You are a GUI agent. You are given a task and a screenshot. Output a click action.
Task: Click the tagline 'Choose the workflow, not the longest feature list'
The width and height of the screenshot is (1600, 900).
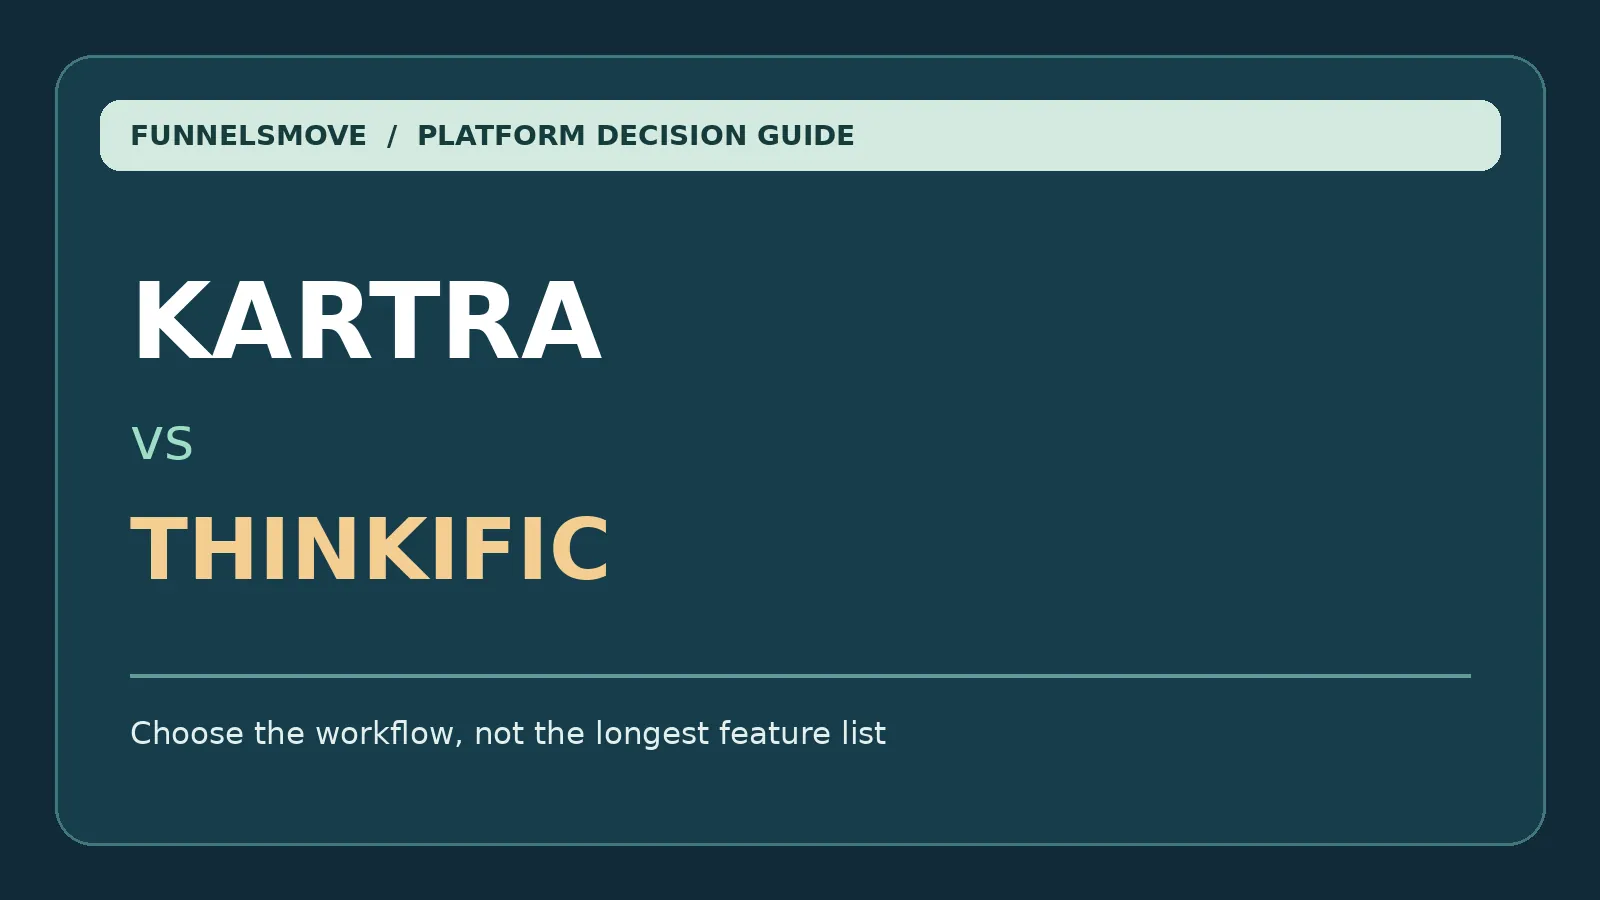point(508,733)
